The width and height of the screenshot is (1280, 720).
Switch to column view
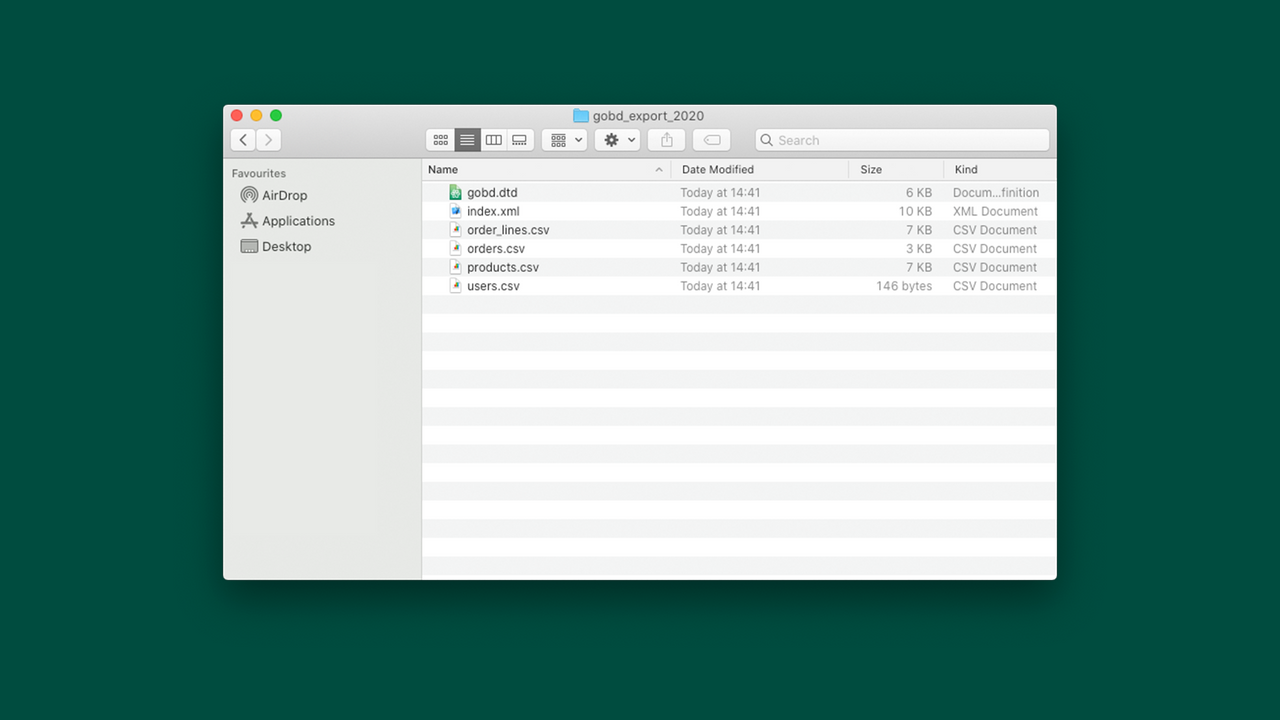coord(493,139)
